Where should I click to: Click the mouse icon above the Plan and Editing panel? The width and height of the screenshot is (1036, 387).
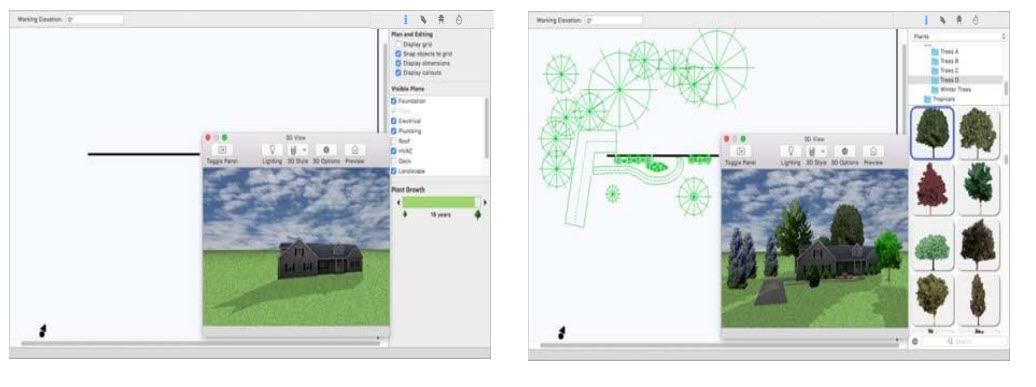click(459, 20)
